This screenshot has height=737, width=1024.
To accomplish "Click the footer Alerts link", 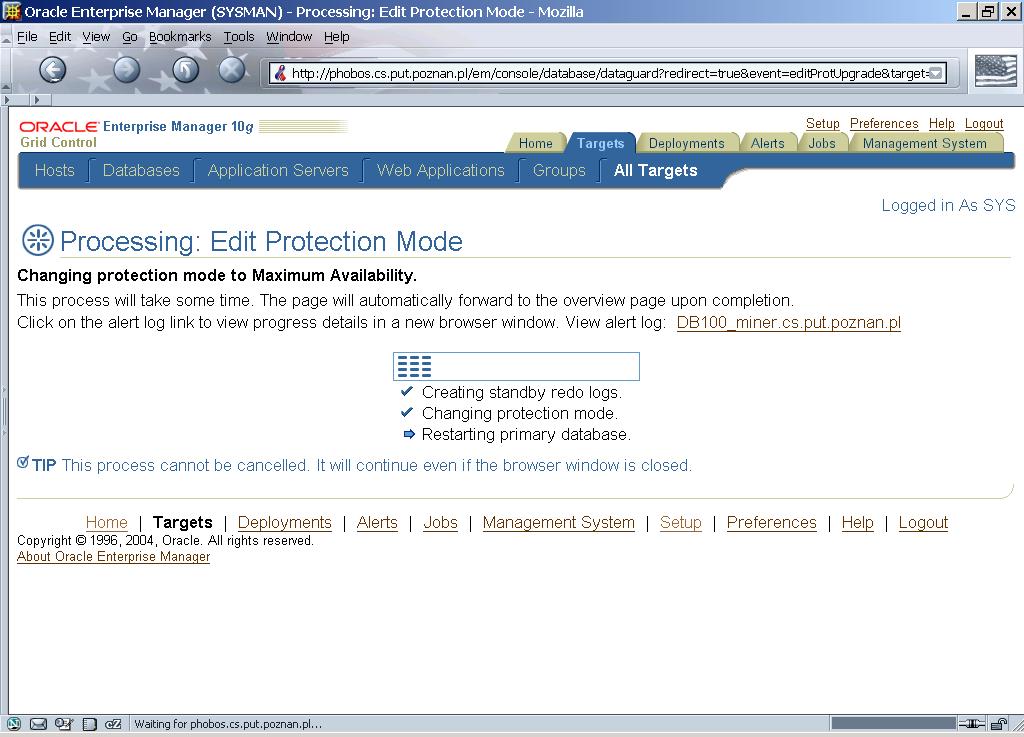I will point(377,522).
